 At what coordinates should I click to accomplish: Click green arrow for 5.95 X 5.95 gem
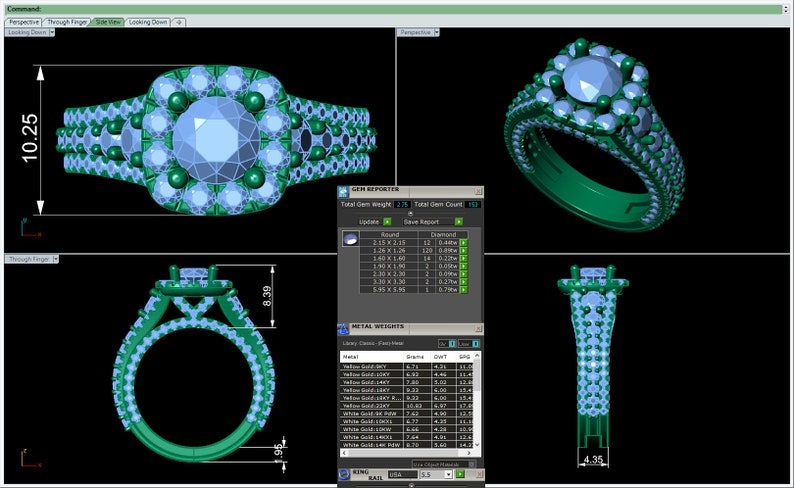(x=463, y=290)
